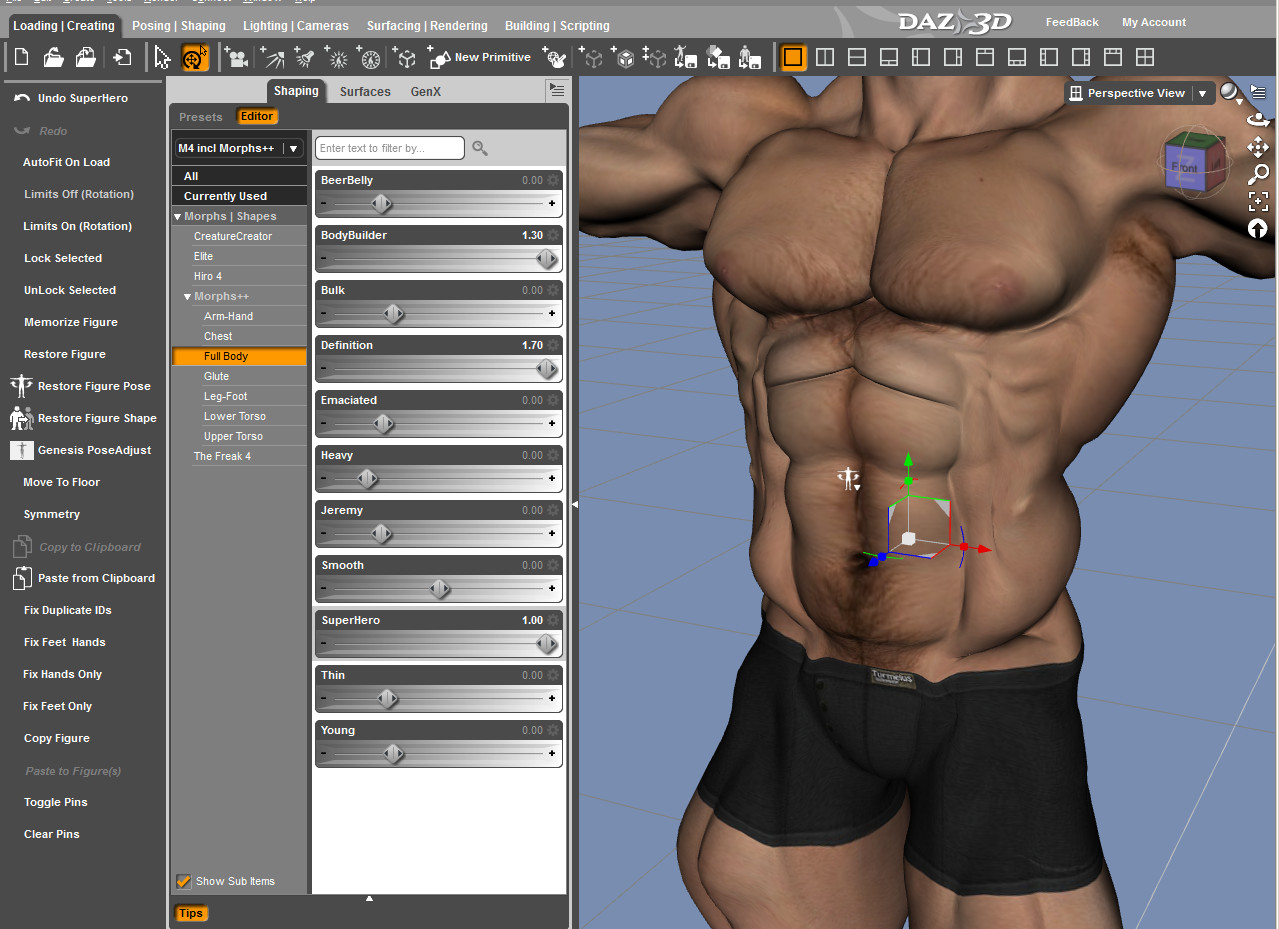Click the Import arrow icon

[x=121, y=58]
